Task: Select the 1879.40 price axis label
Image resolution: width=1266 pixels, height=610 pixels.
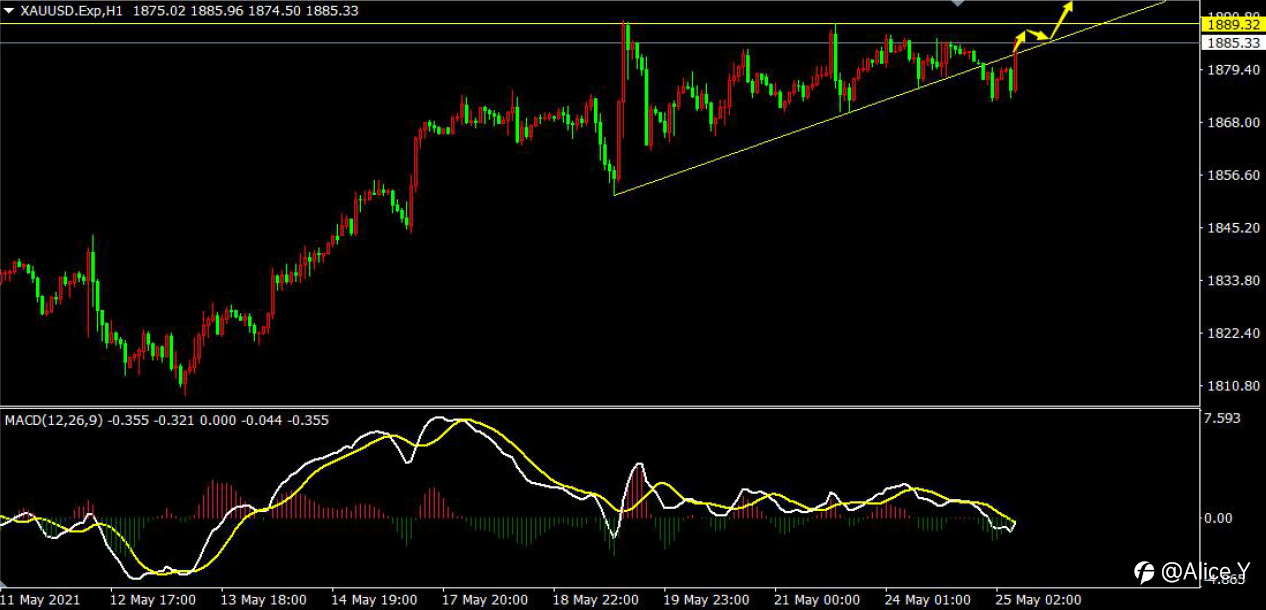Action: [1232, 70]
